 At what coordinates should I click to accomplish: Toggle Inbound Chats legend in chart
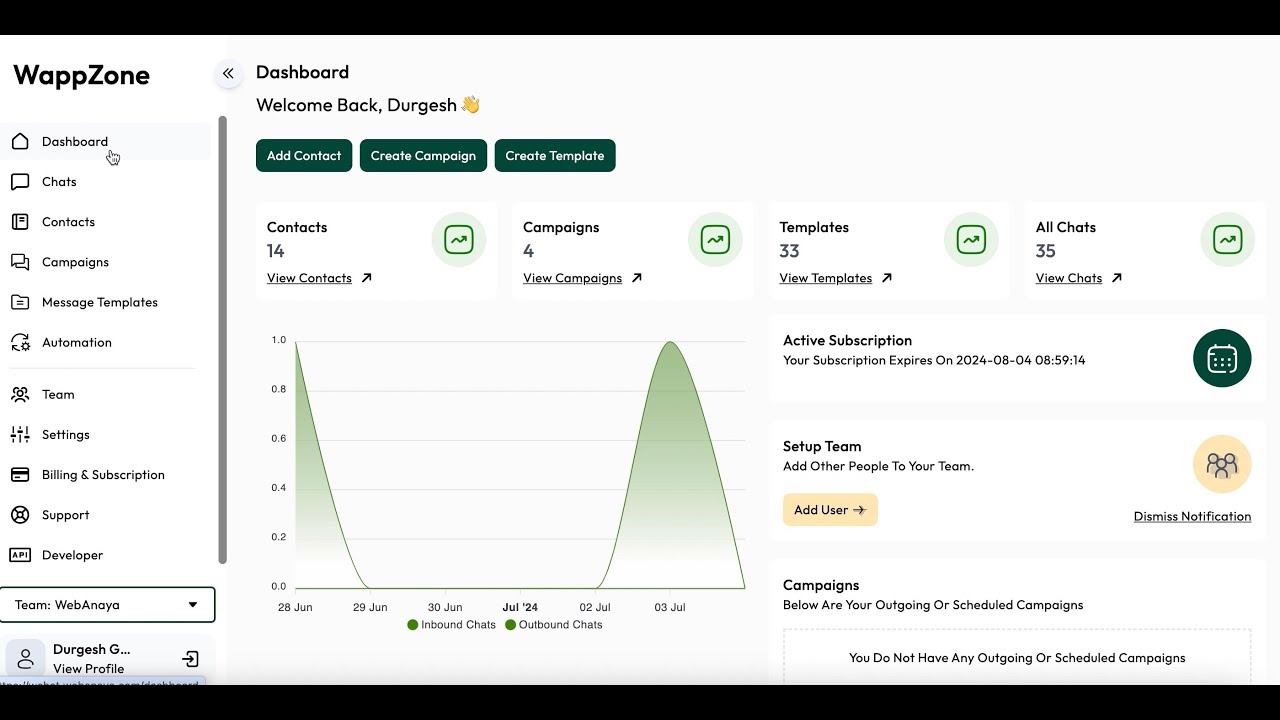pyautogui.click(x=451, y=624)
